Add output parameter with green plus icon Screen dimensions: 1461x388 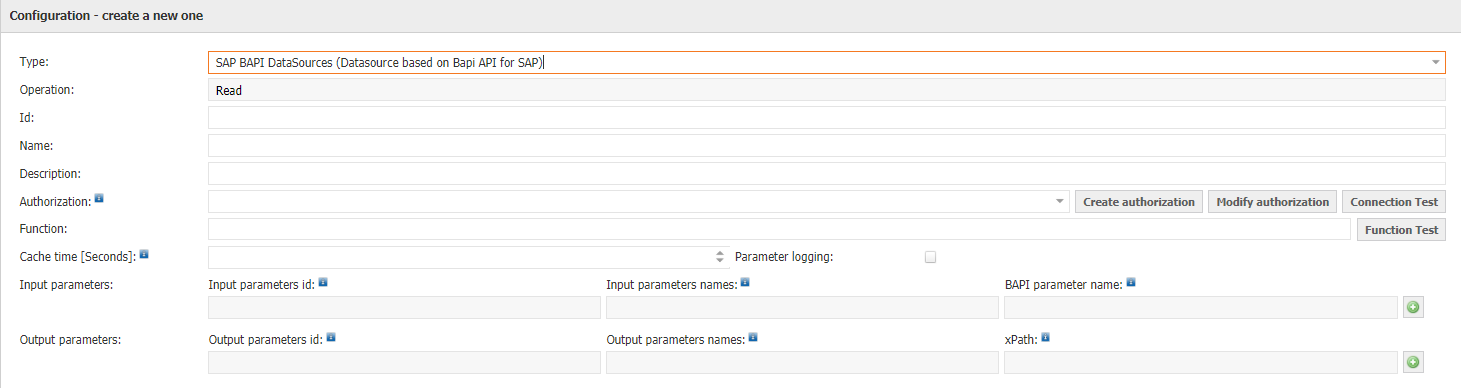1413,362
